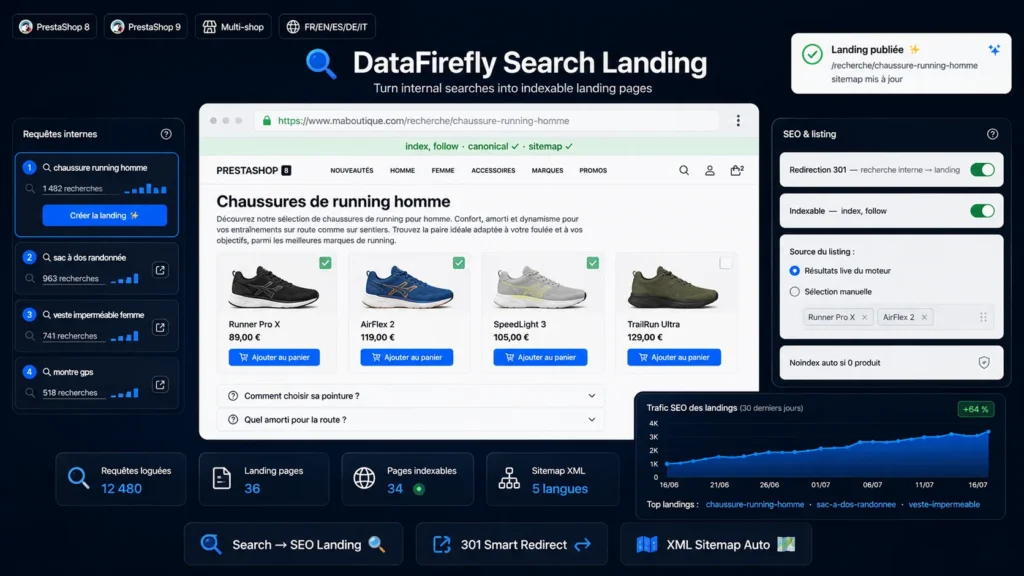Image resolution: width=1024 pixels, height=576 pixels.
Task: Uncheck the SpeedLight 3 product checkbox
Action: (592, 263)
